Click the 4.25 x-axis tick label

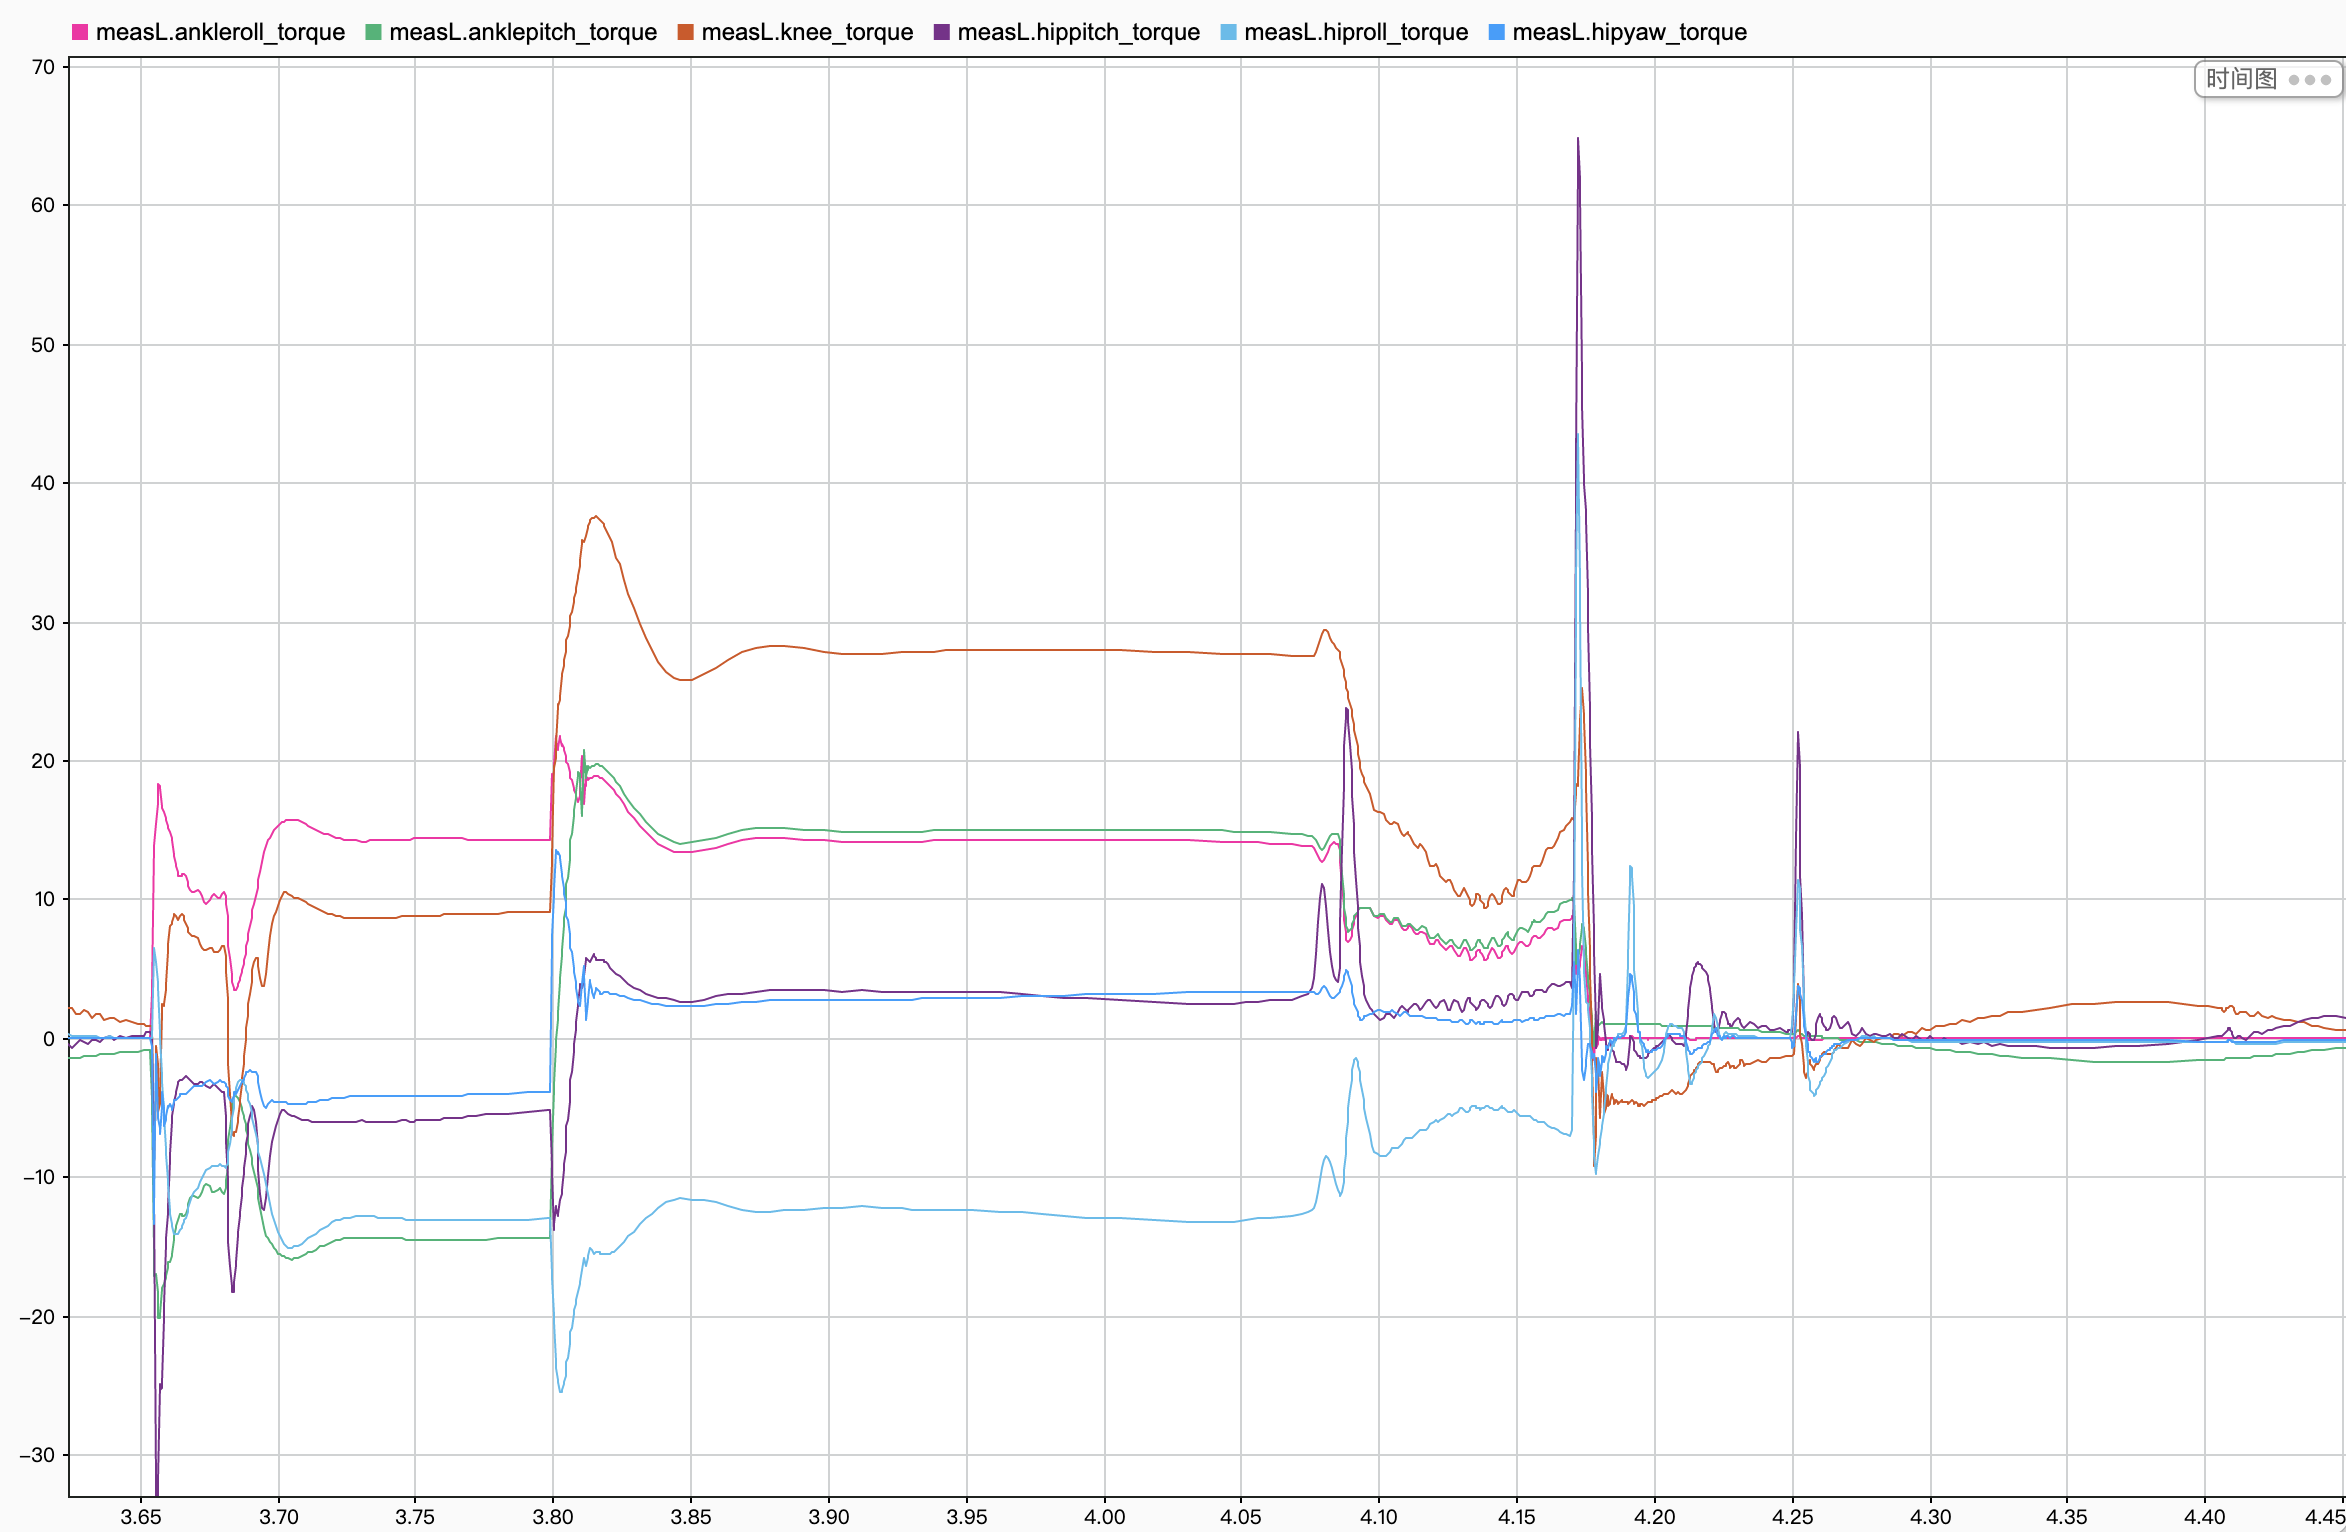point(1792,1517)
